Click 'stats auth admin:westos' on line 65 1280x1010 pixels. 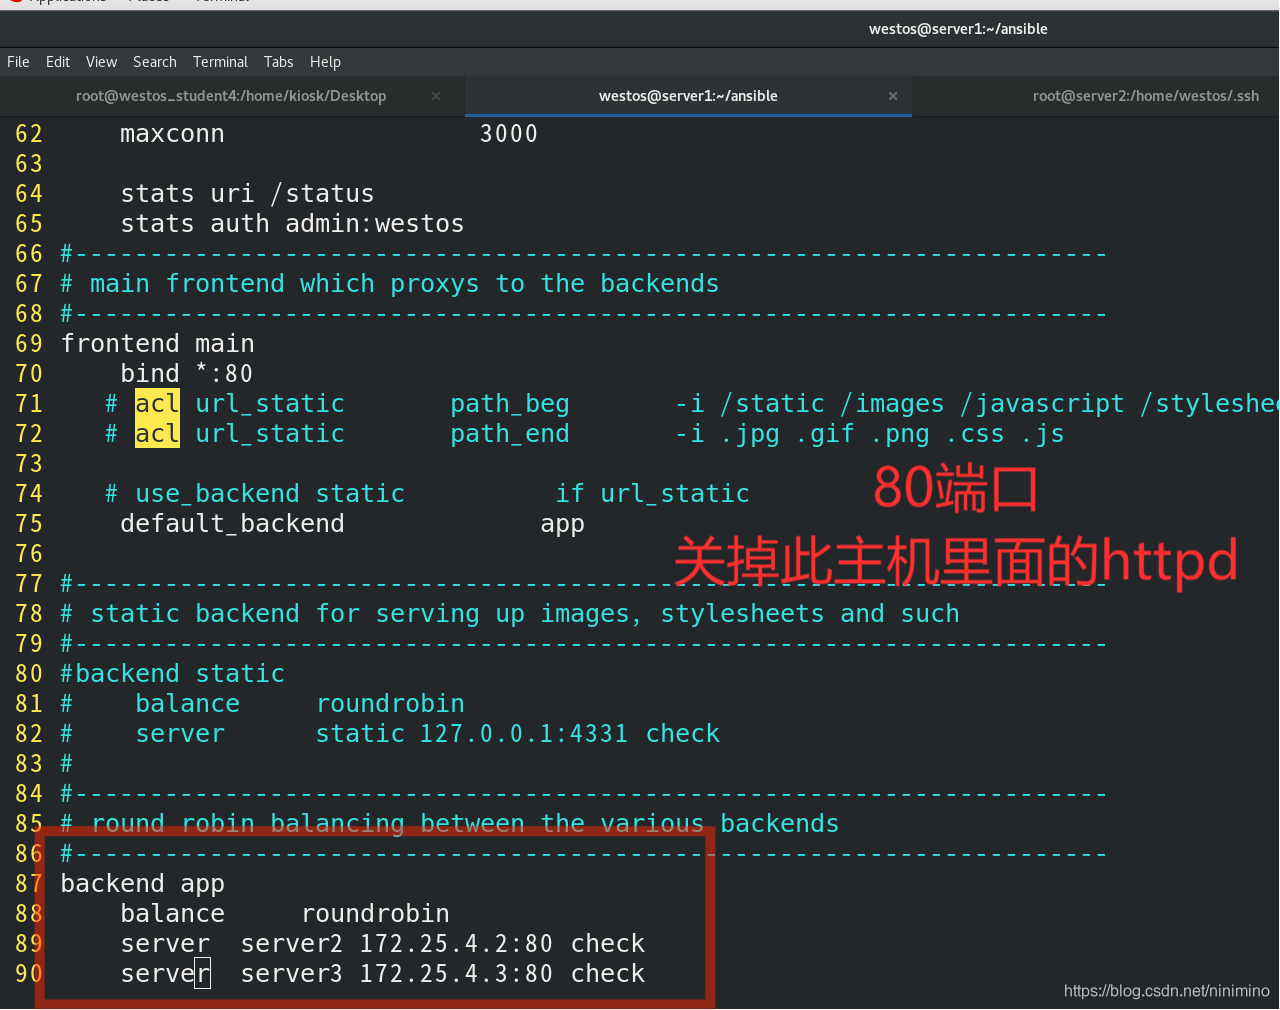click(292, 224)
